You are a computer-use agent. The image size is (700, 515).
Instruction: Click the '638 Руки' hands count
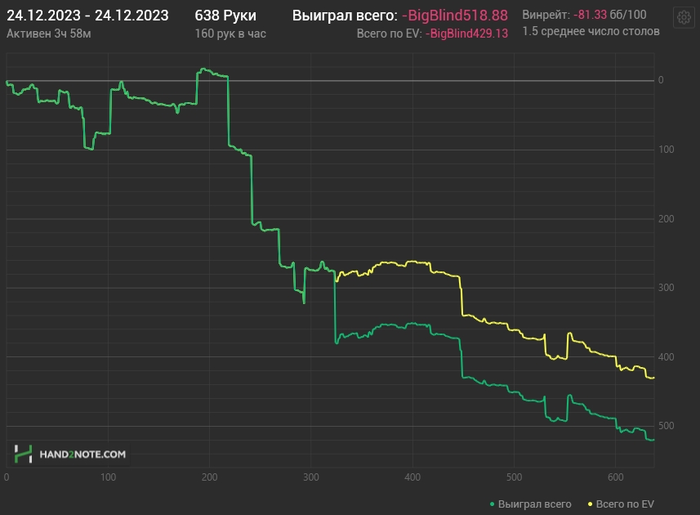pos(225,16)
